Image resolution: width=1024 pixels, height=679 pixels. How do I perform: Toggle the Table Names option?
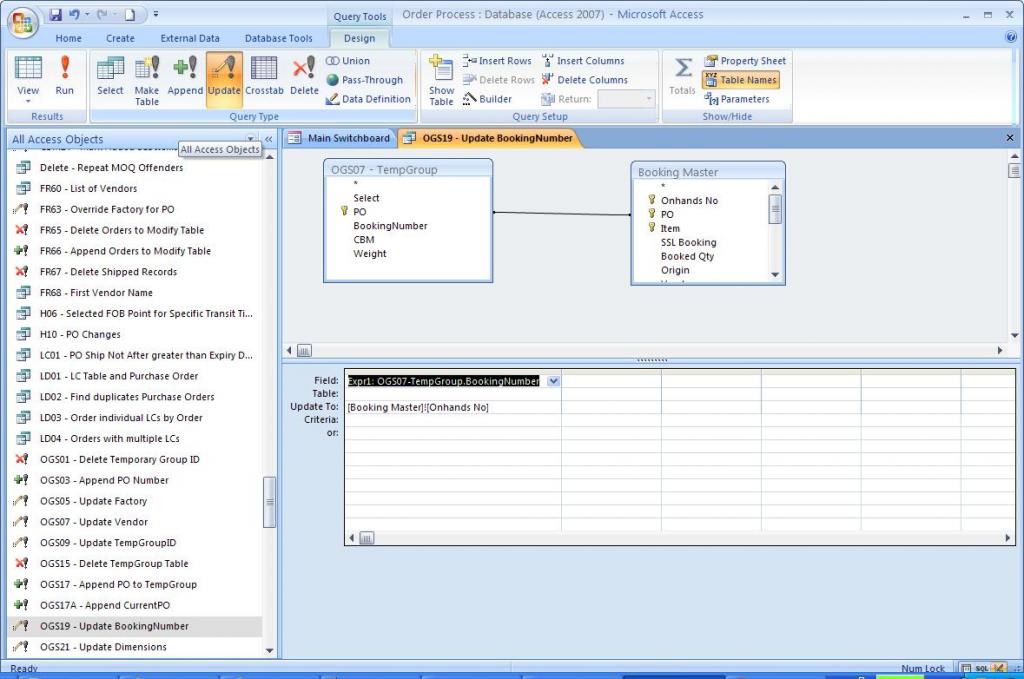pos(740,80)
